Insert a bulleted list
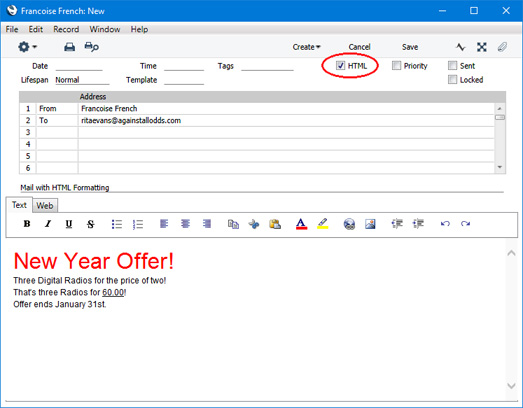The height and width of the screenshot is (408, 523). 116,224
